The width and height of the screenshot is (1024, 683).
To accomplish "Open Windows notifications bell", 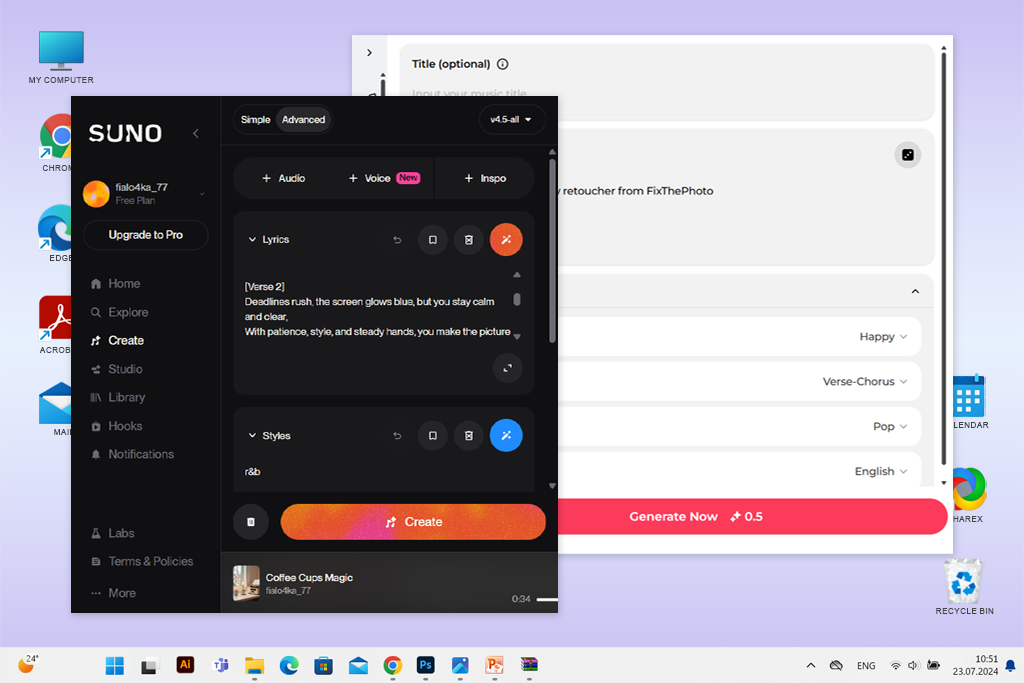I will (1010, 665).
